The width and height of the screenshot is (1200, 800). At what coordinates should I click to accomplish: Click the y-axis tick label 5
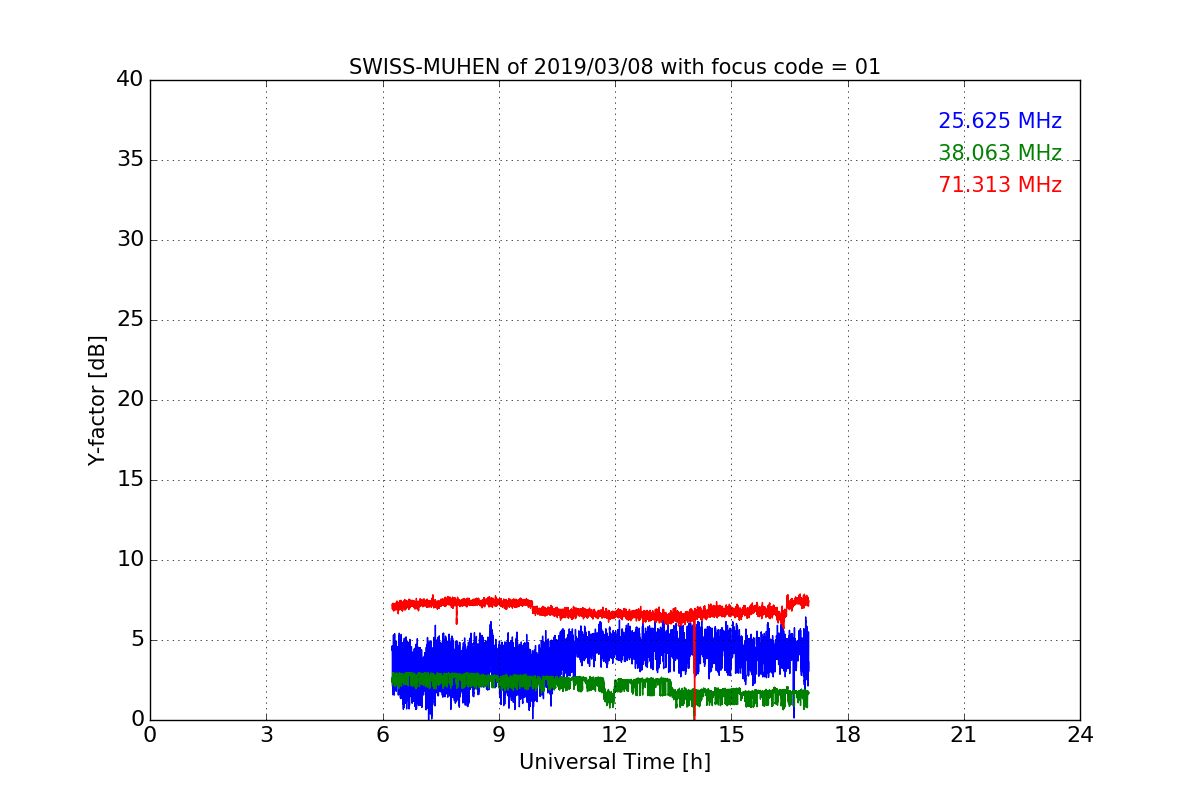136,640
